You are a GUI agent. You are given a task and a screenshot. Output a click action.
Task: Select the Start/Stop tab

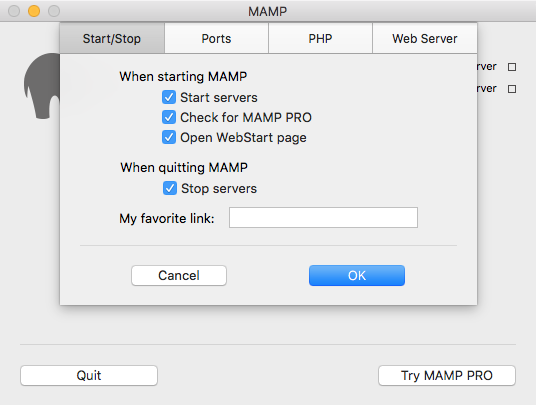[112, 39]
